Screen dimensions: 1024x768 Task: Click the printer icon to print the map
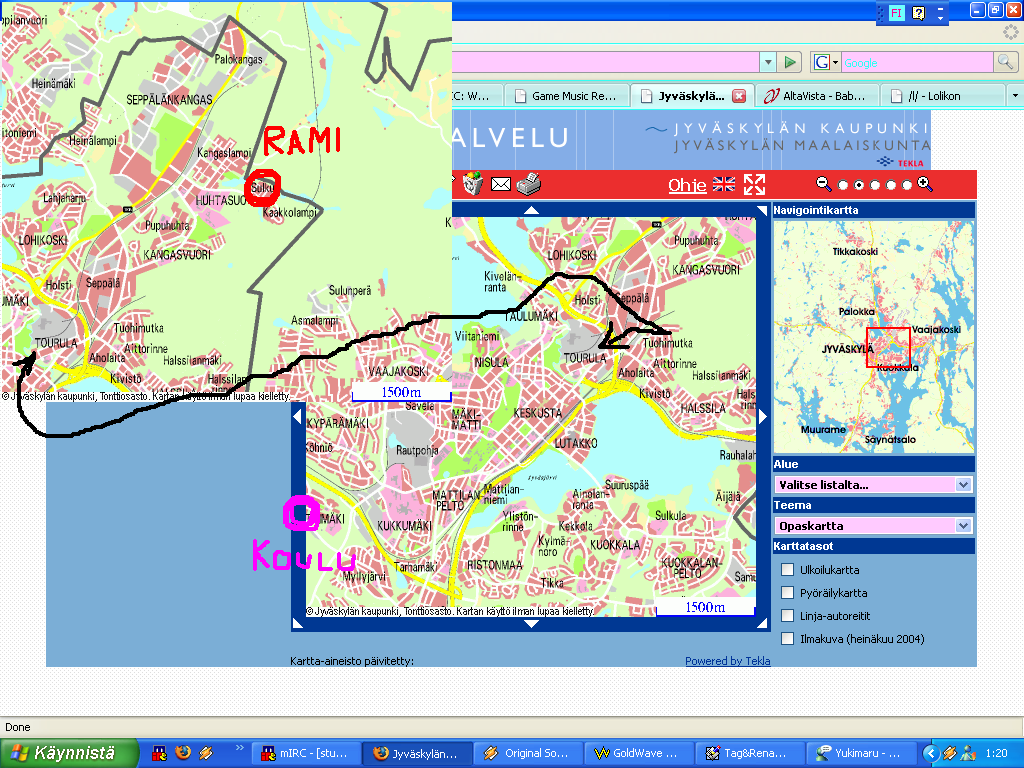[529, 184]
